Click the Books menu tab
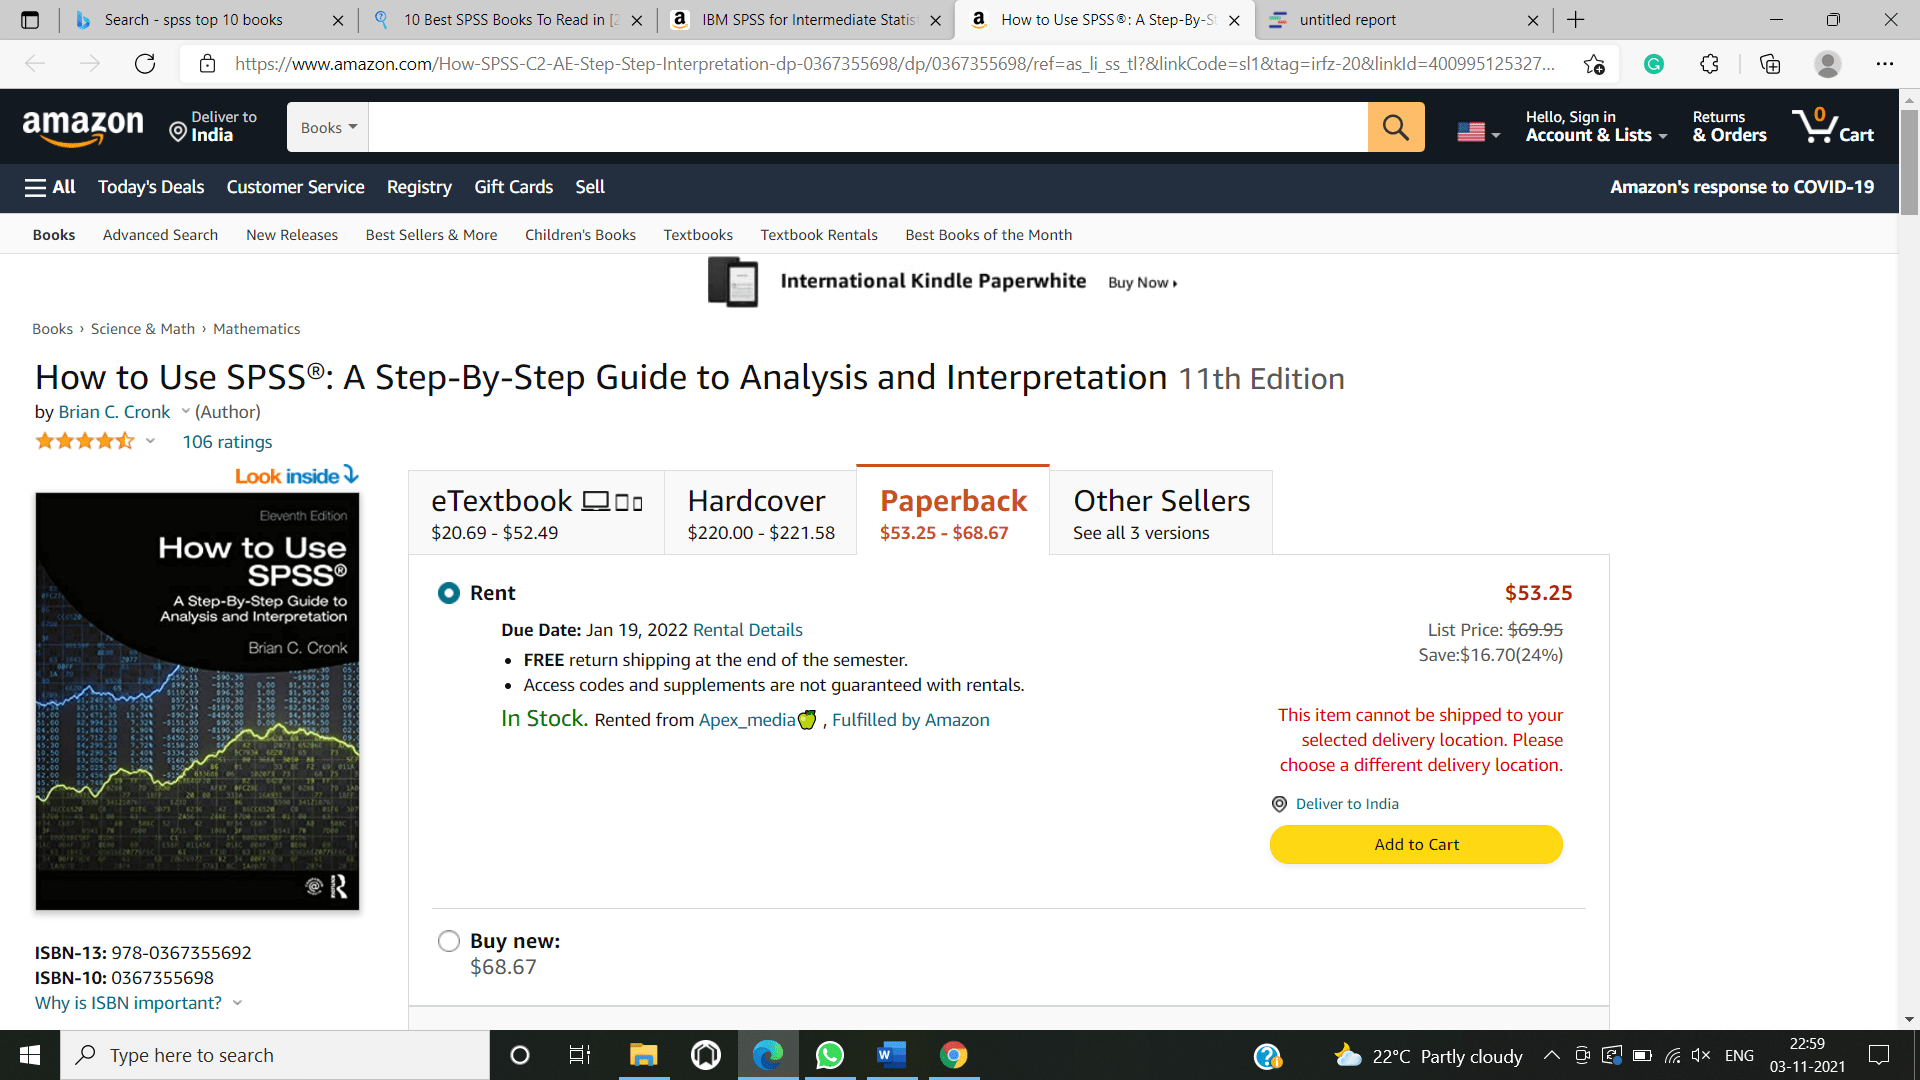 click(x=53, y=233)
